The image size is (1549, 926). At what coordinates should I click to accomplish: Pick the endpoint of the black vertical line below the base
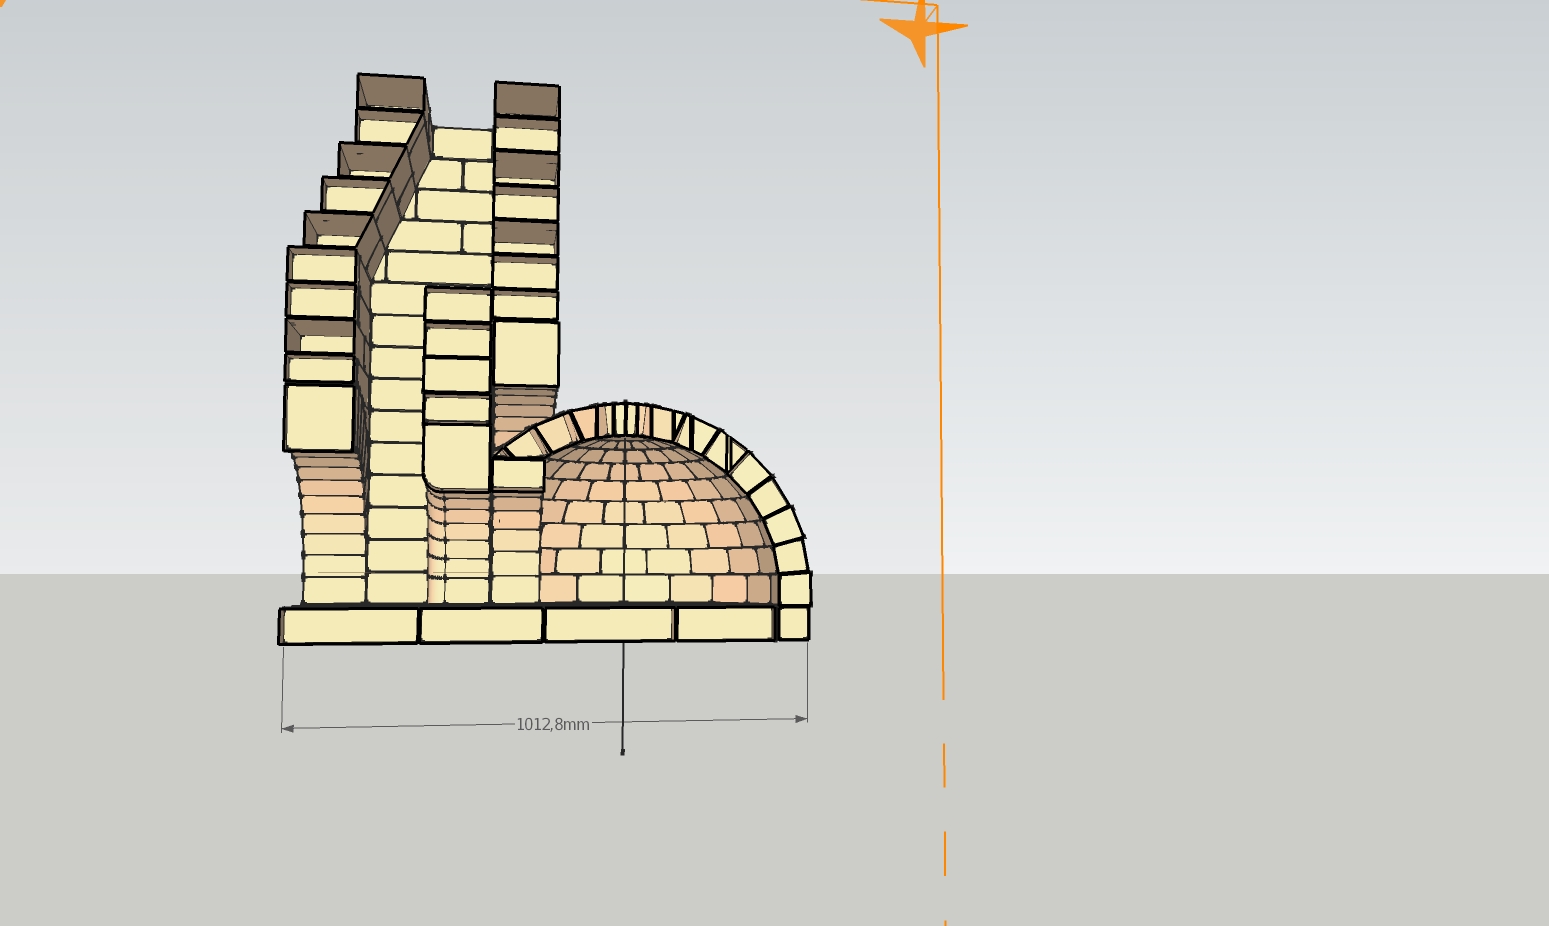point(622,752)
